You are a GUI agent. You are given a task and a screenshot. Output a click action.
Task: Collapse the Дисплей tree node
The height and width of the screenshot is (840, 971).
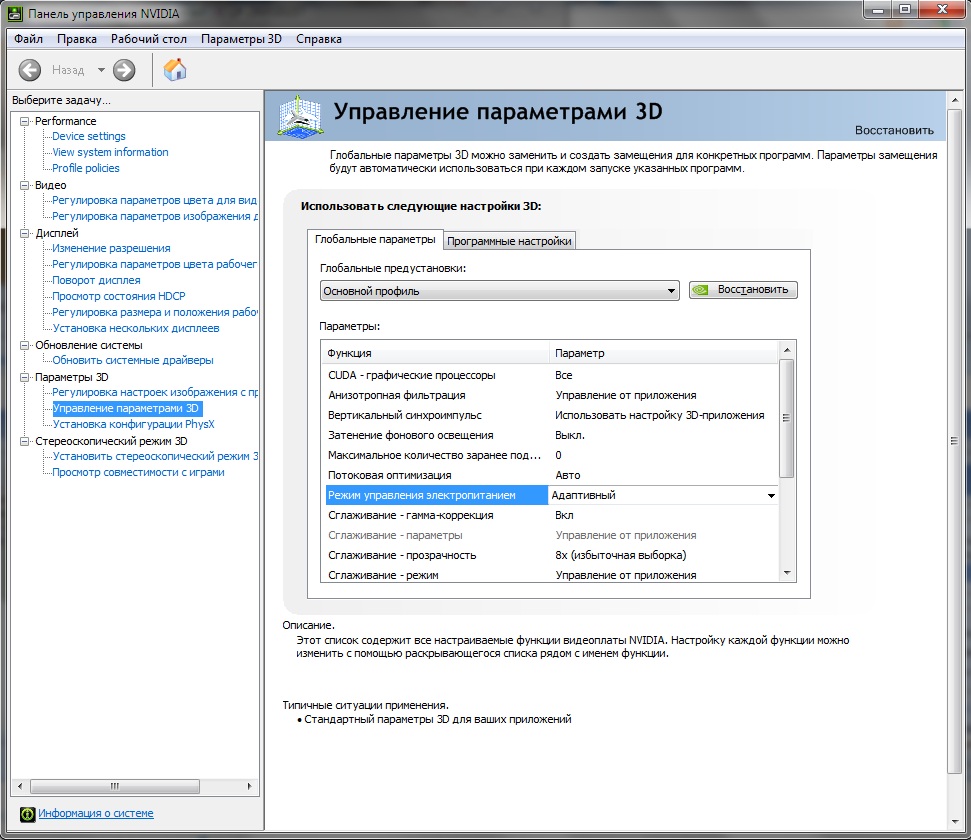coord(25,233)
